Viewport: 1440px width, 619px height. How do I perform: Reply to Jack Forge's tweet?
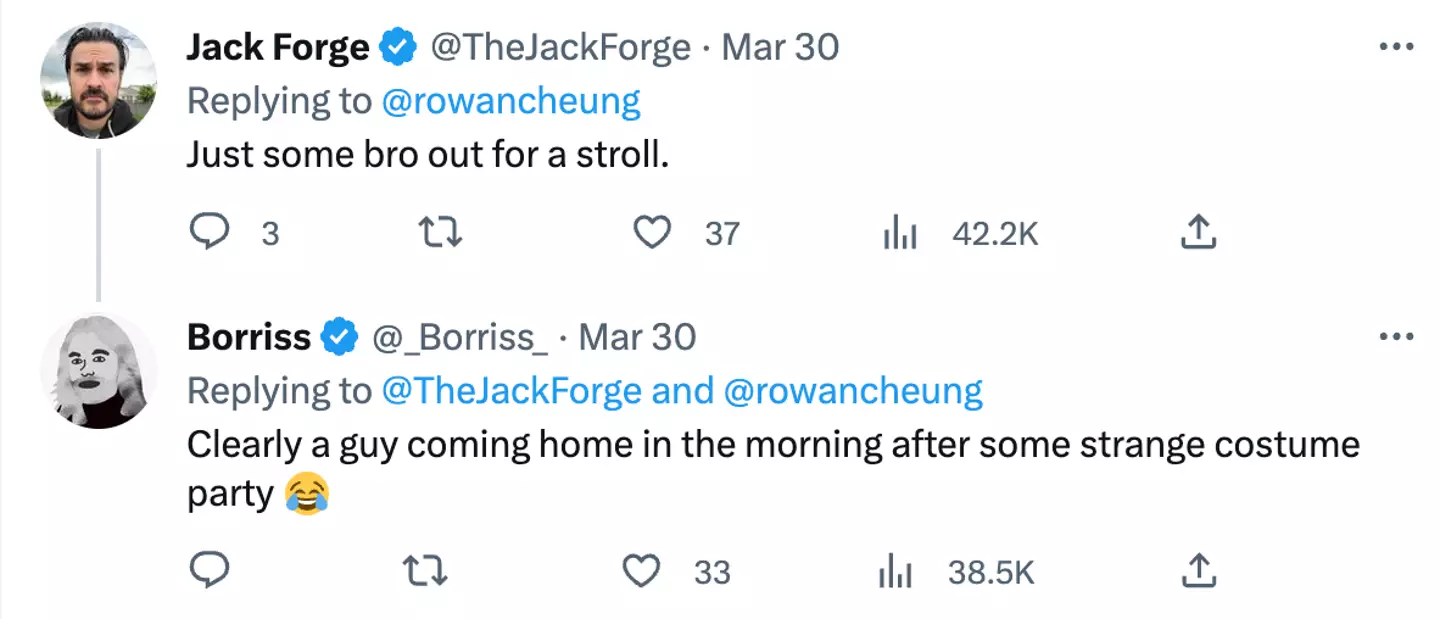tap(209, 233)
